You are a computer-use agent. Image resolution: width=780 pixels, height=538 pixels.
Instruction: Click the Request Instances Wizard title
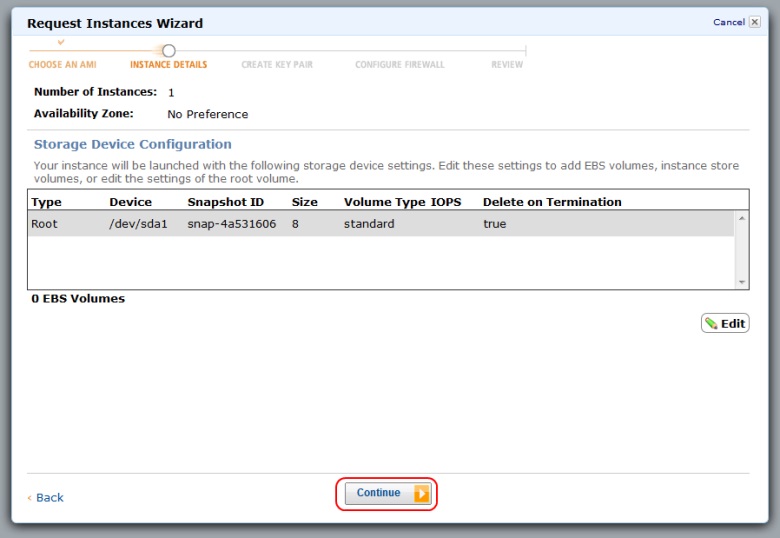(x=115, y=23)
